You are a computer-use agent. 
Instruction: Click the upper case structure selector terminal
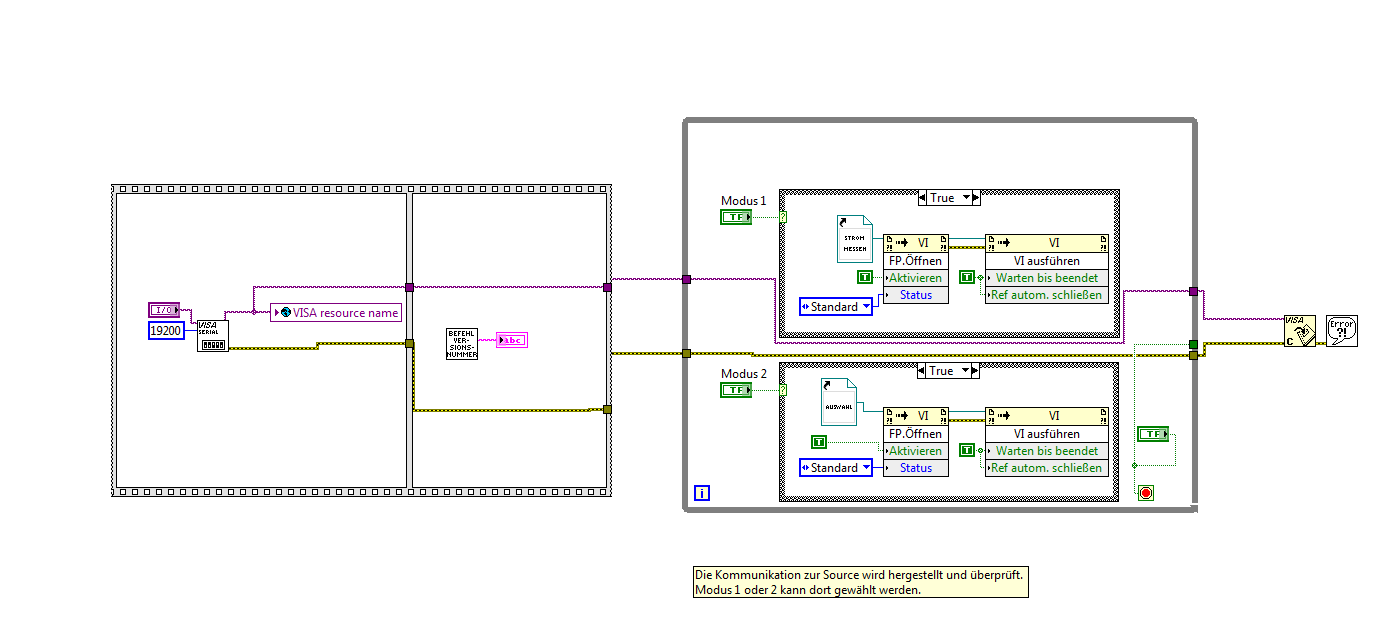click(783, 217)
